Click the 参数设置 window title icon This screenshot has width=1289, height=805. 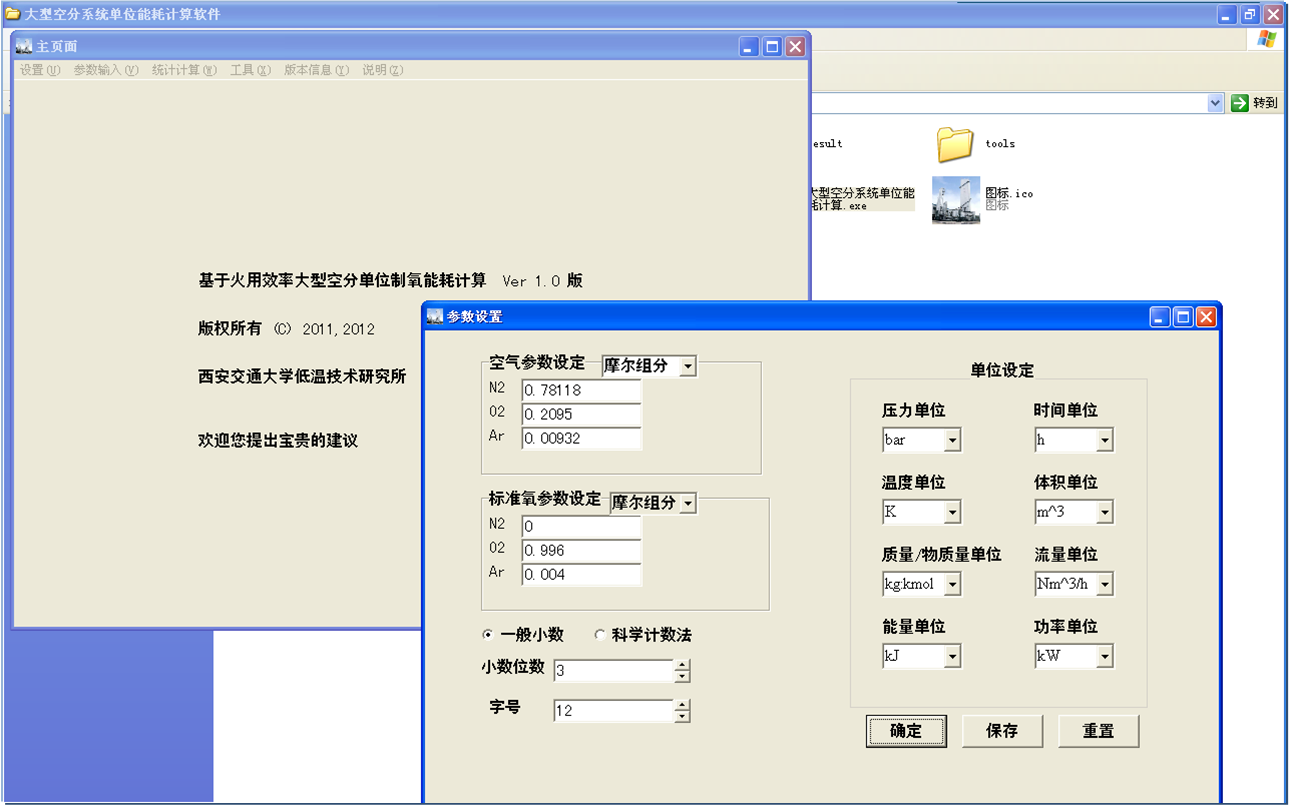click(434, 317)
